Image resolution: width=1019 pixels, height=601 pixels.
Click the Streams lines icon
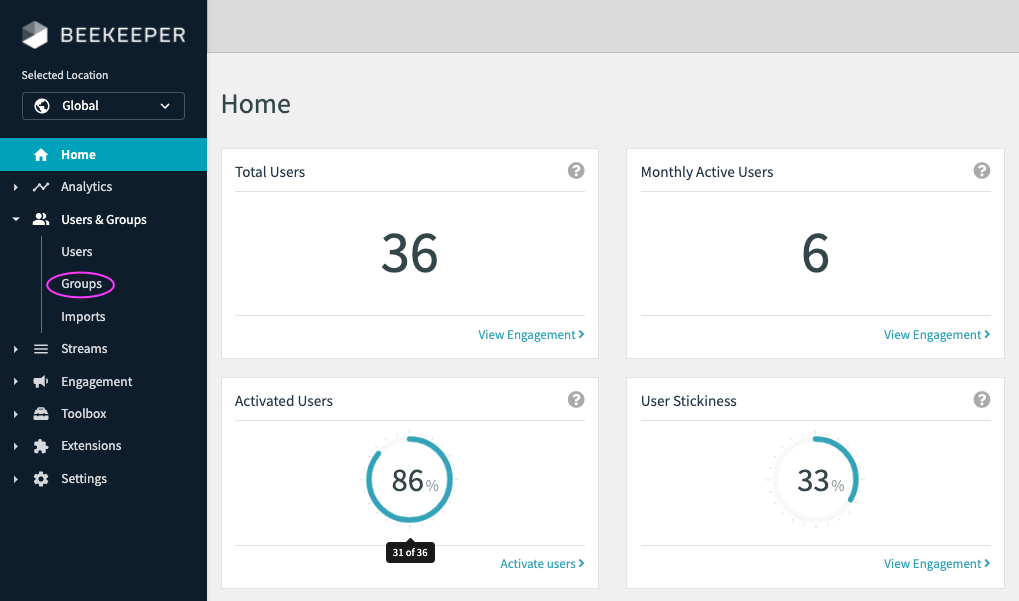point(41,349)
